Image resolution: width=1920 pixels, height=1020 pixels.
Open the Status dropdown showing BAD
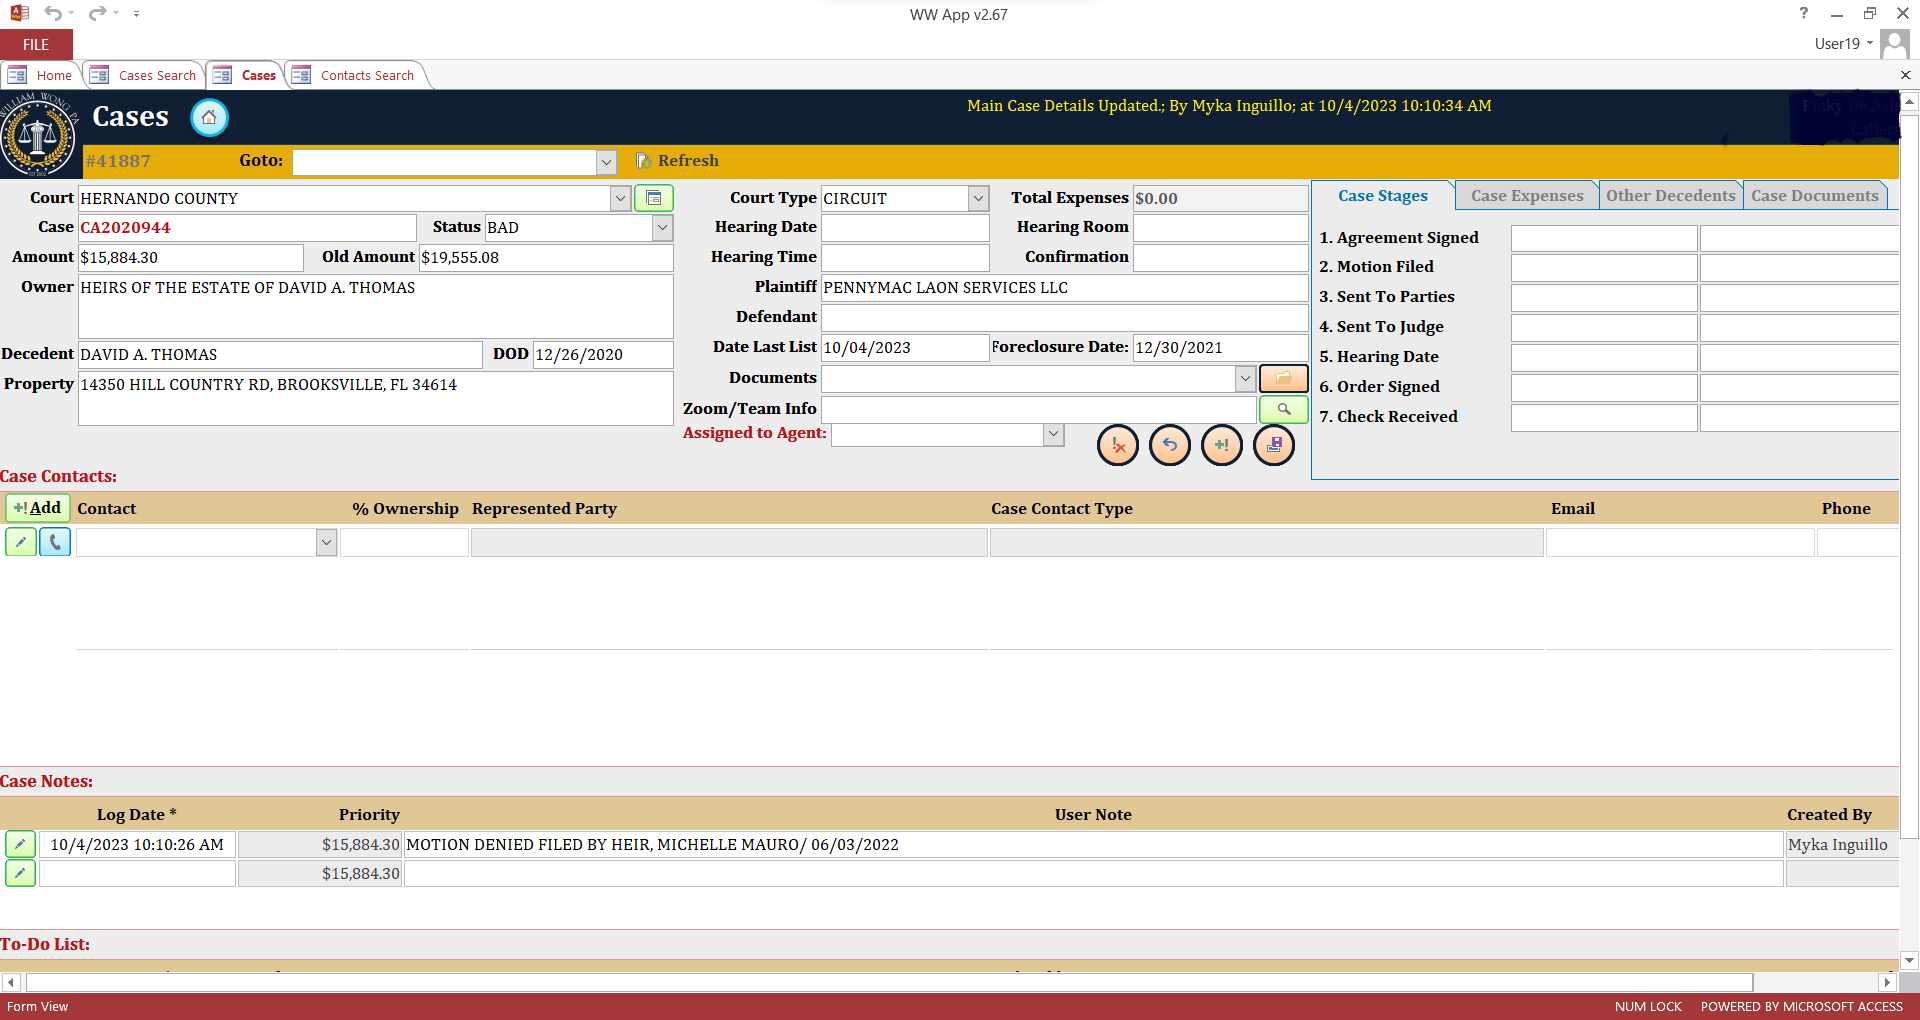(662, 228)
